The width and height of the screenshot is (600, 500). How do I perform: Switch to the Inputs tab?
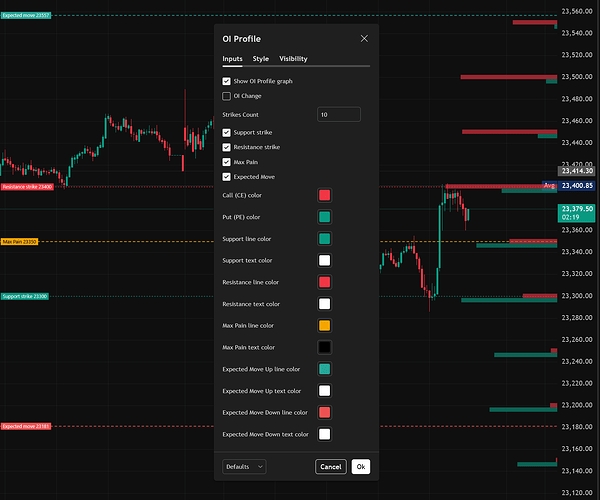pos(232,59)
